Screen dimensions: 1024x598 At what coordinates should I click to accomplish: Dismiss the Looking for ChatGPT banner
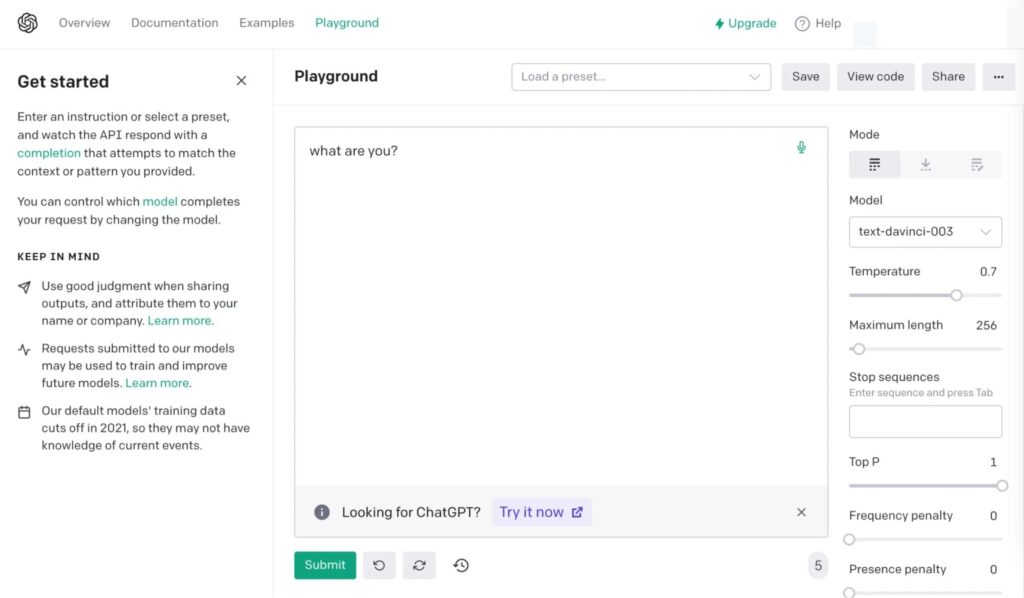click(x=801, y=512)
